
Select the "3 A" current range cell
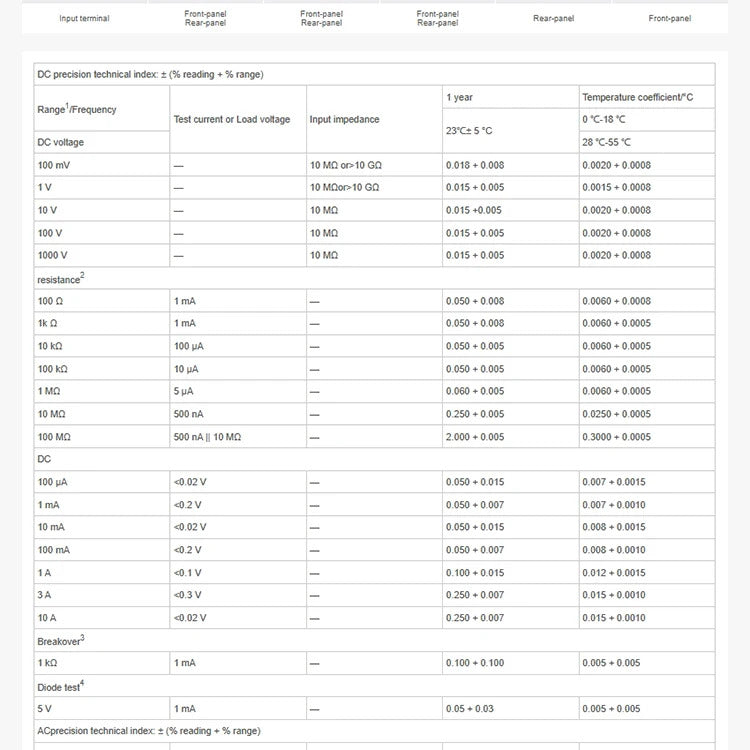(47, 595)
